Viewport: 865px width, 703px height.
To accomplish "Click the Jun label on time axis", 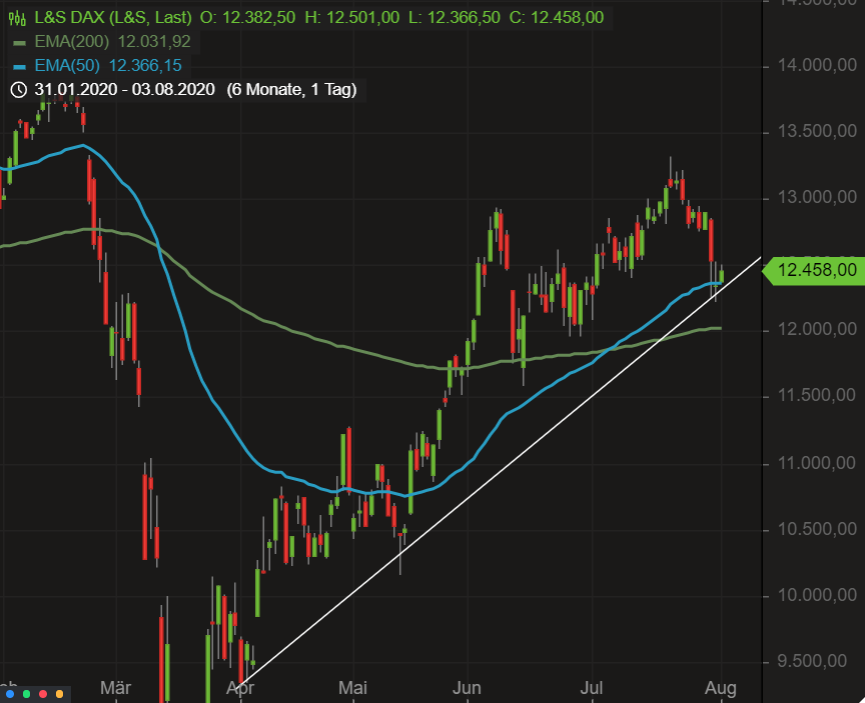I will pyautogui.click(x=467, y=688).
